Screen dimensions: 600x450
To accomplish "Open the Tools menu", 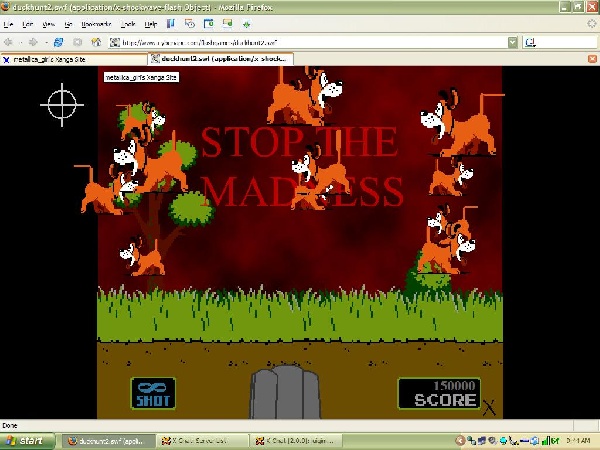I will (x=128, y=24).
